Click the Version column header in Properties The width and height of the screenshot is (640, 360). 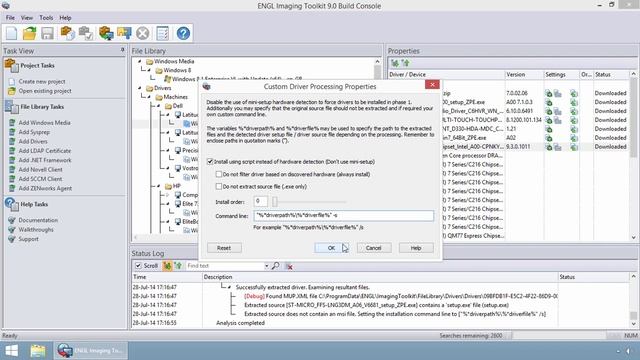click(x=524, y=75)
